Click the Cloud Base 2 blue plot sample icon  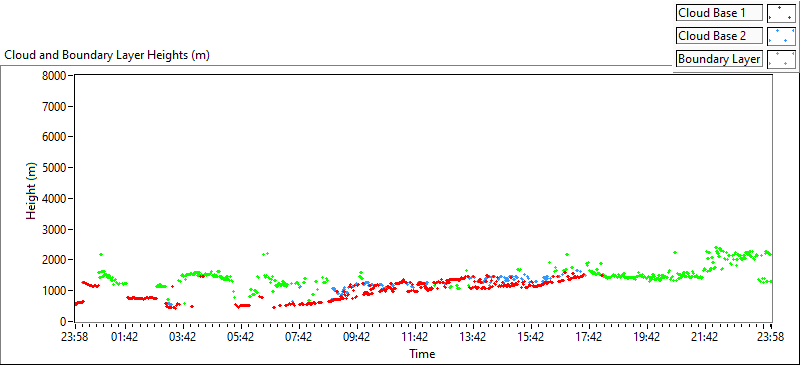(x=781, y=36)
